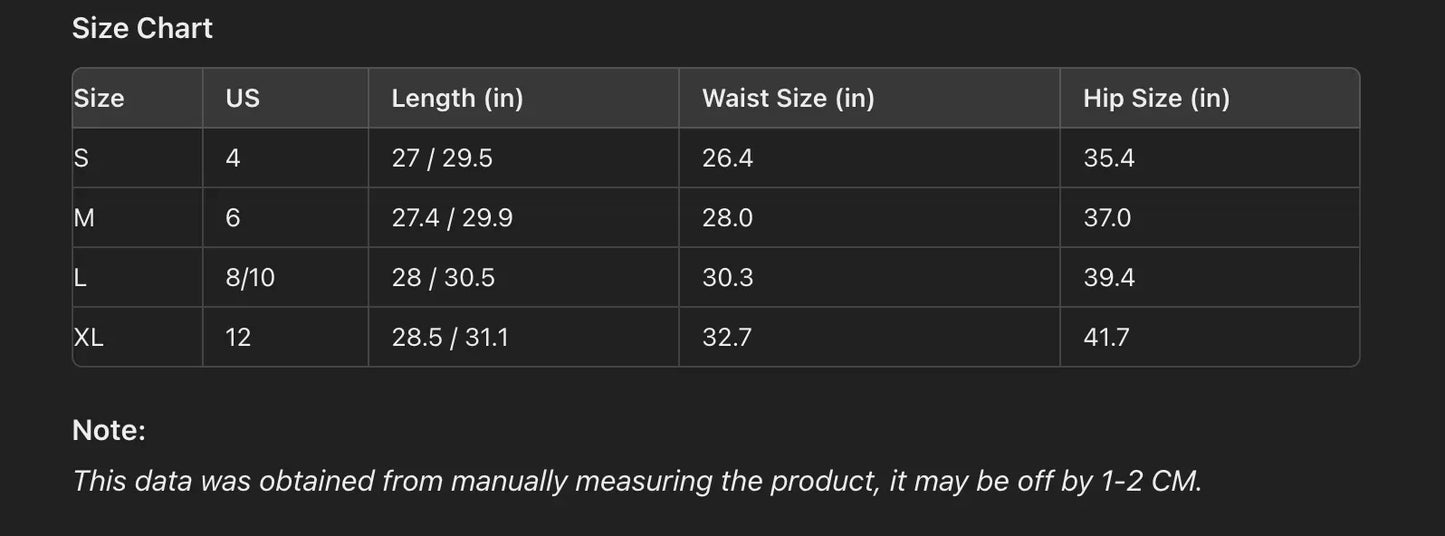
Task: Select hip size 37.0 cell
Action: [1107, 218]
